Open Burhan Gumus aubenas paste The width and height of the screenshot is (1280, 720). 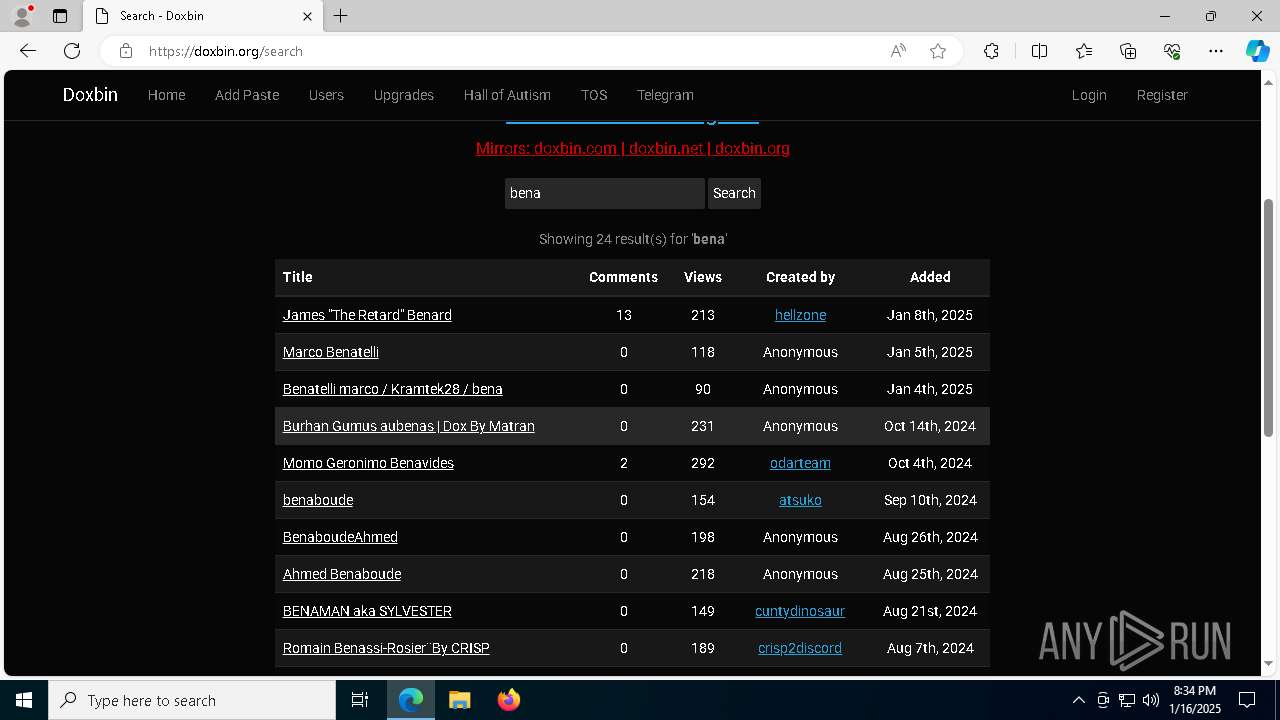click(409, 426)
